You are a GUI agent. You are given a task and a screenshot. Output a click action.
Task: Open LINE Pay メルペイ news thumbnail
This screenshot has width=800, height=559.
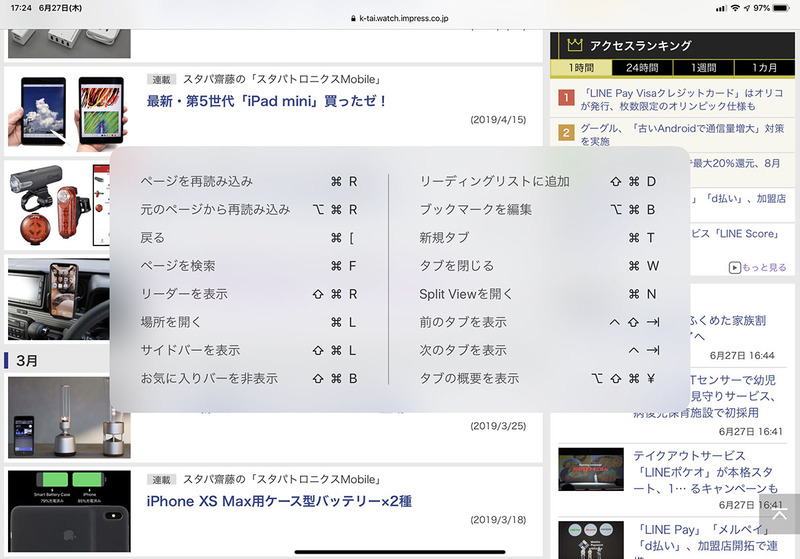(x=591, y=540)
